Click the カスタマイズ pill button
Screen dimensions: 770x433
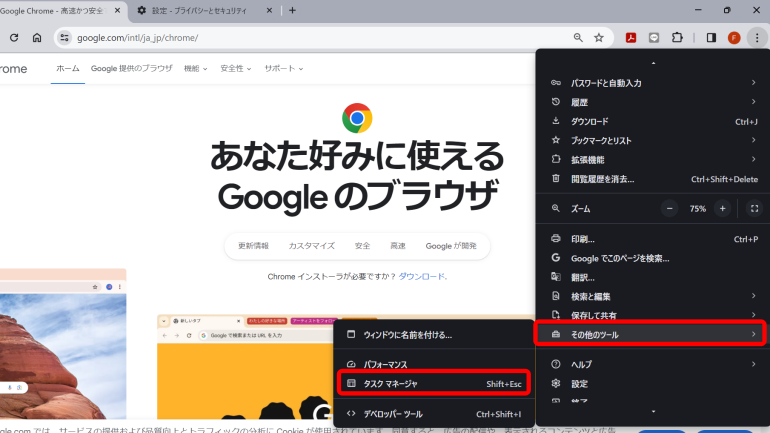[x=311, y=246]
